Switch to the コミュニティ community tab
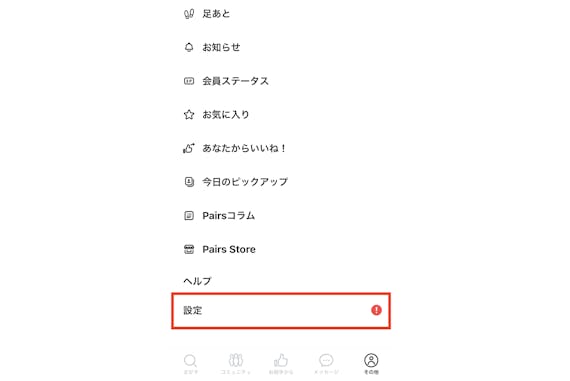 (x=236, y=364)
